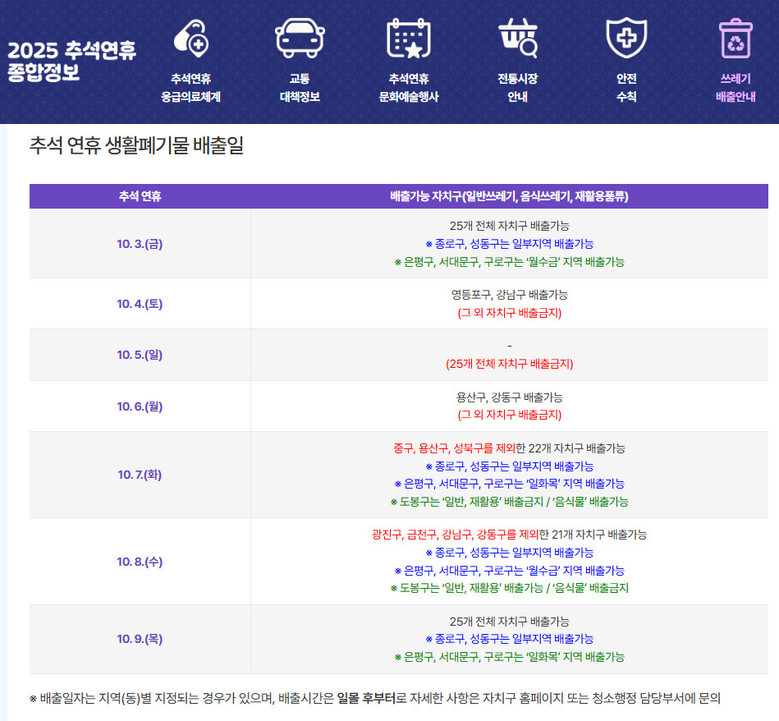This screenshot has width=779, height=721.
Task: Click the '안전 수칙' menu label
Action: point(626,88)
